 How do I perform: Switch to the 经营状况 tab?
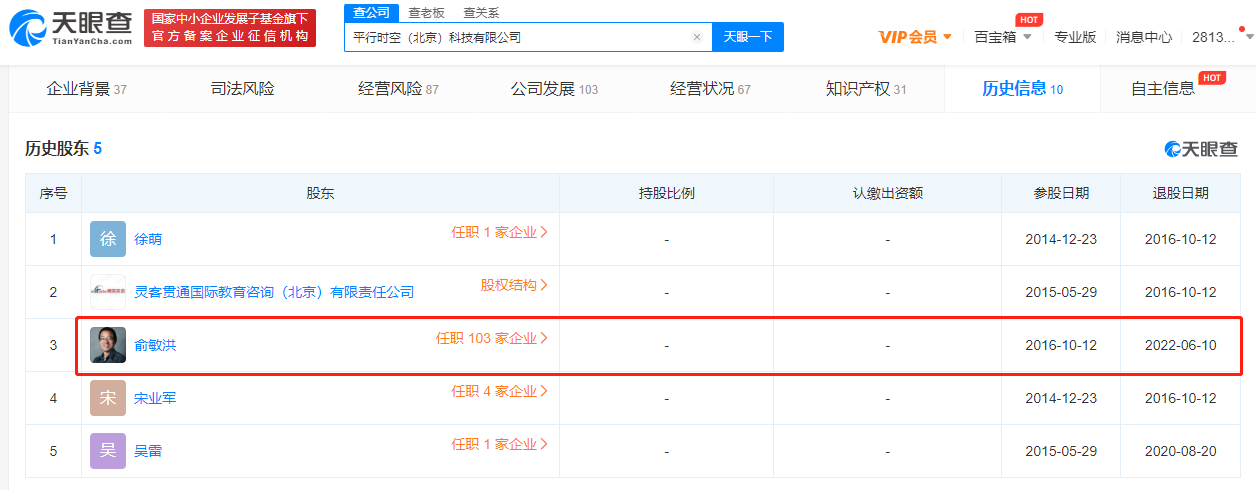(710, 89)
